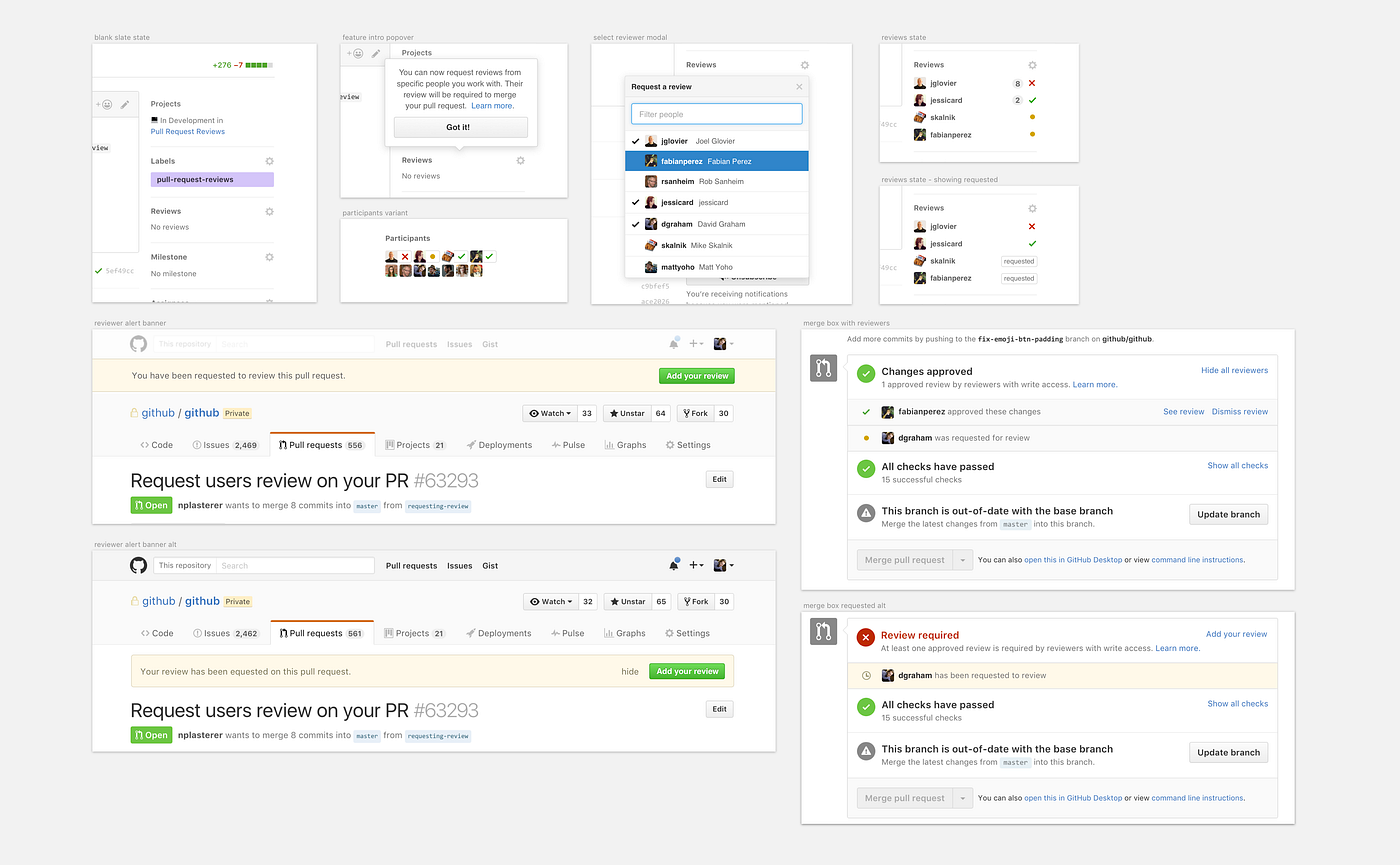Open the plus create-new menu in reviewer alert banner alt
Screen dimensions: 1400x865
(696, 566)
